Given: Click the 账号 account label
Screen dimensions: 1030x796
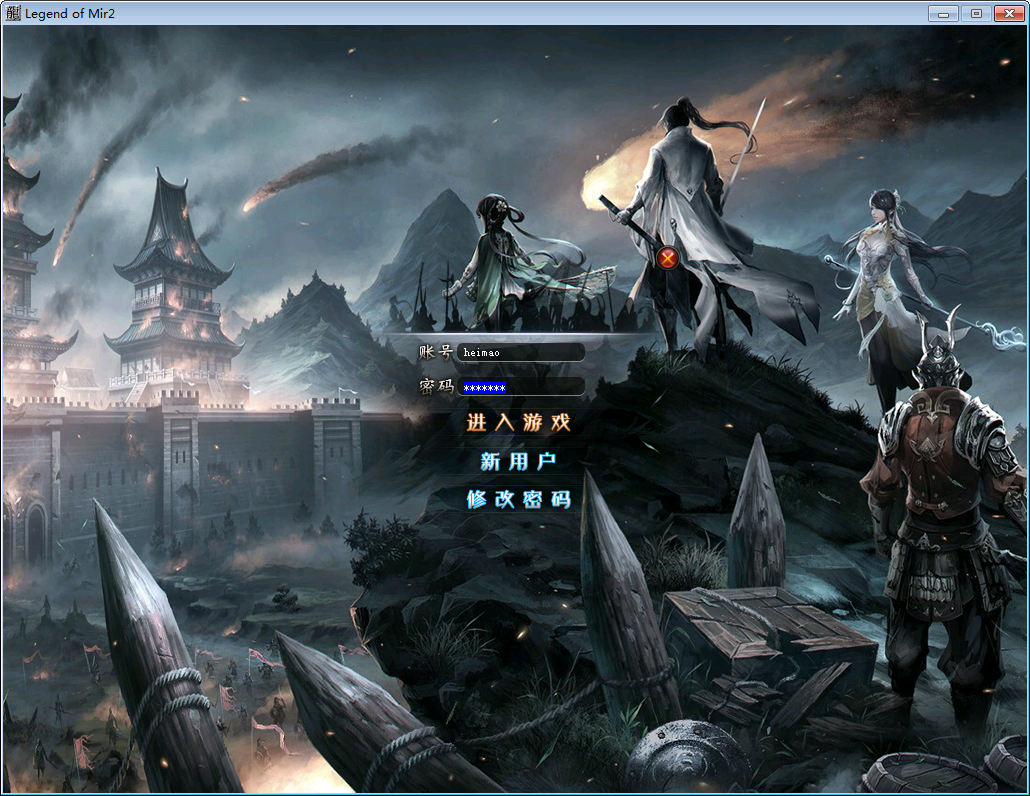Looking at the screenshot, I should click(435, 351).
